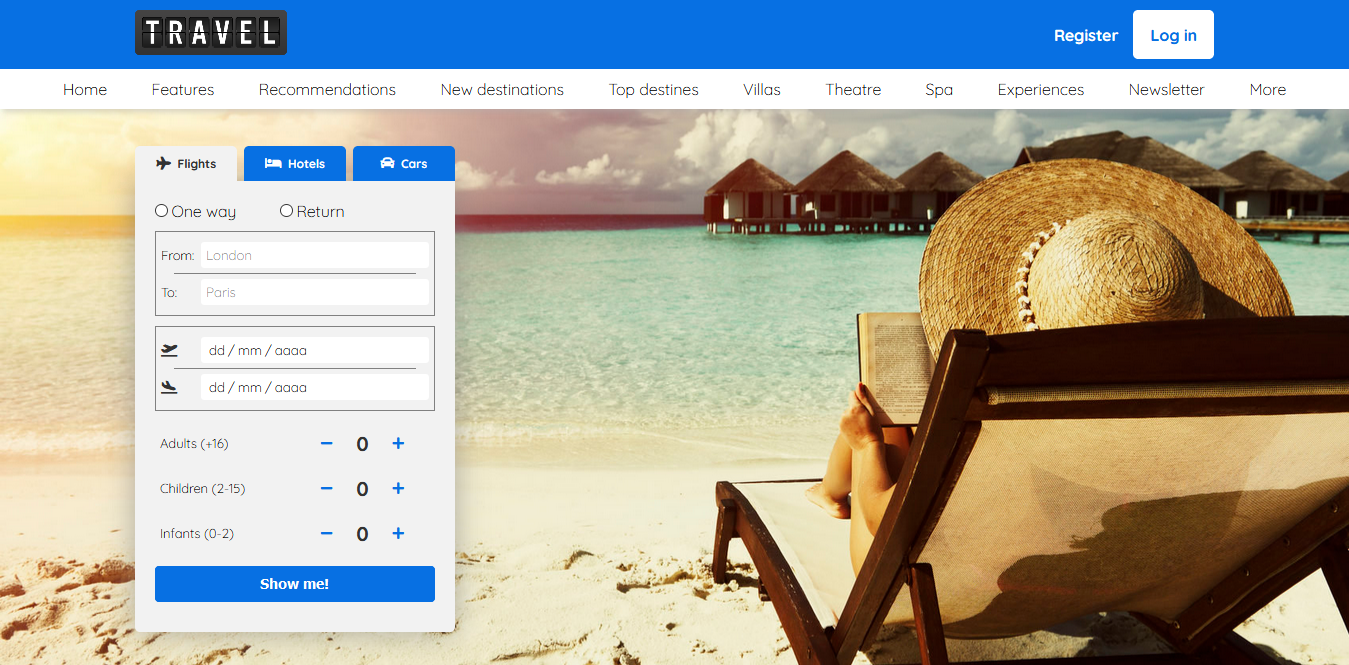The image size is (1349, 665).
Task: Click the Log in button
Action: click(x=1173, y=35)
